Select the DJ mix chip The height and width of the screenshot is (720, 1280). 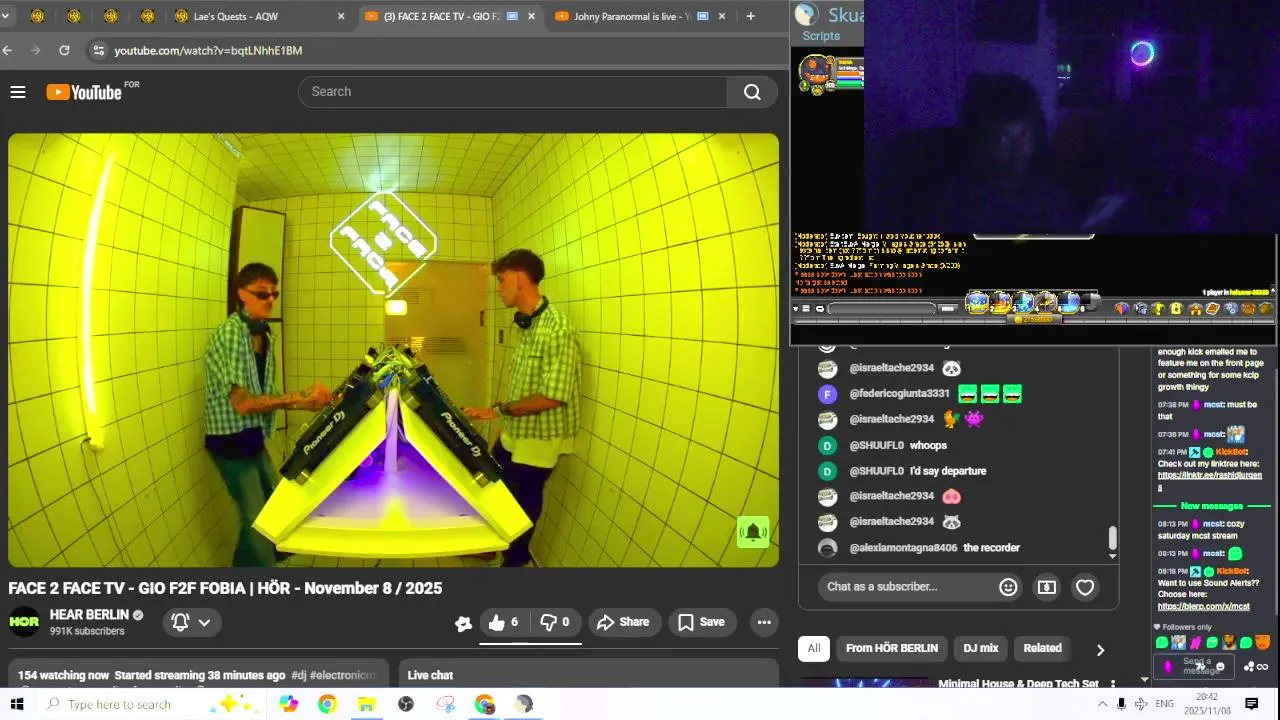coord(981,648)
